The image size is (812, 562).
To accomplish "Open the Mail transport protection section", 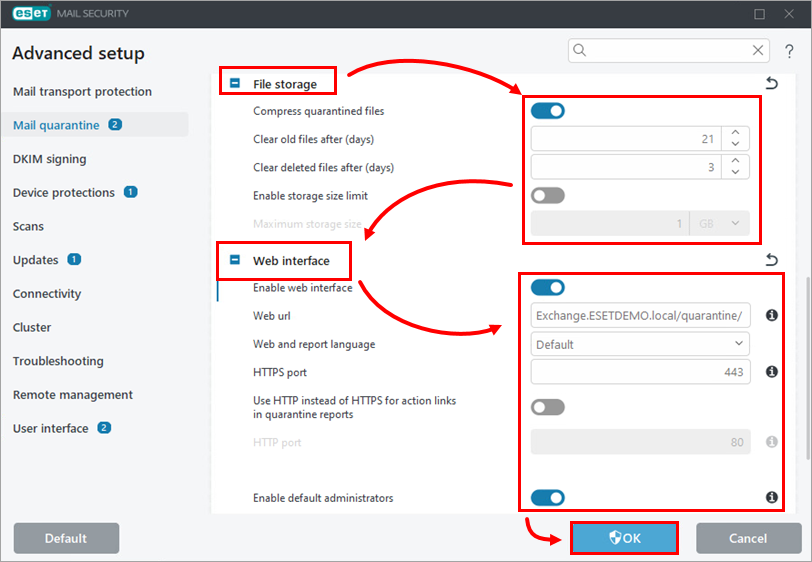I will [x=82, y=92].
